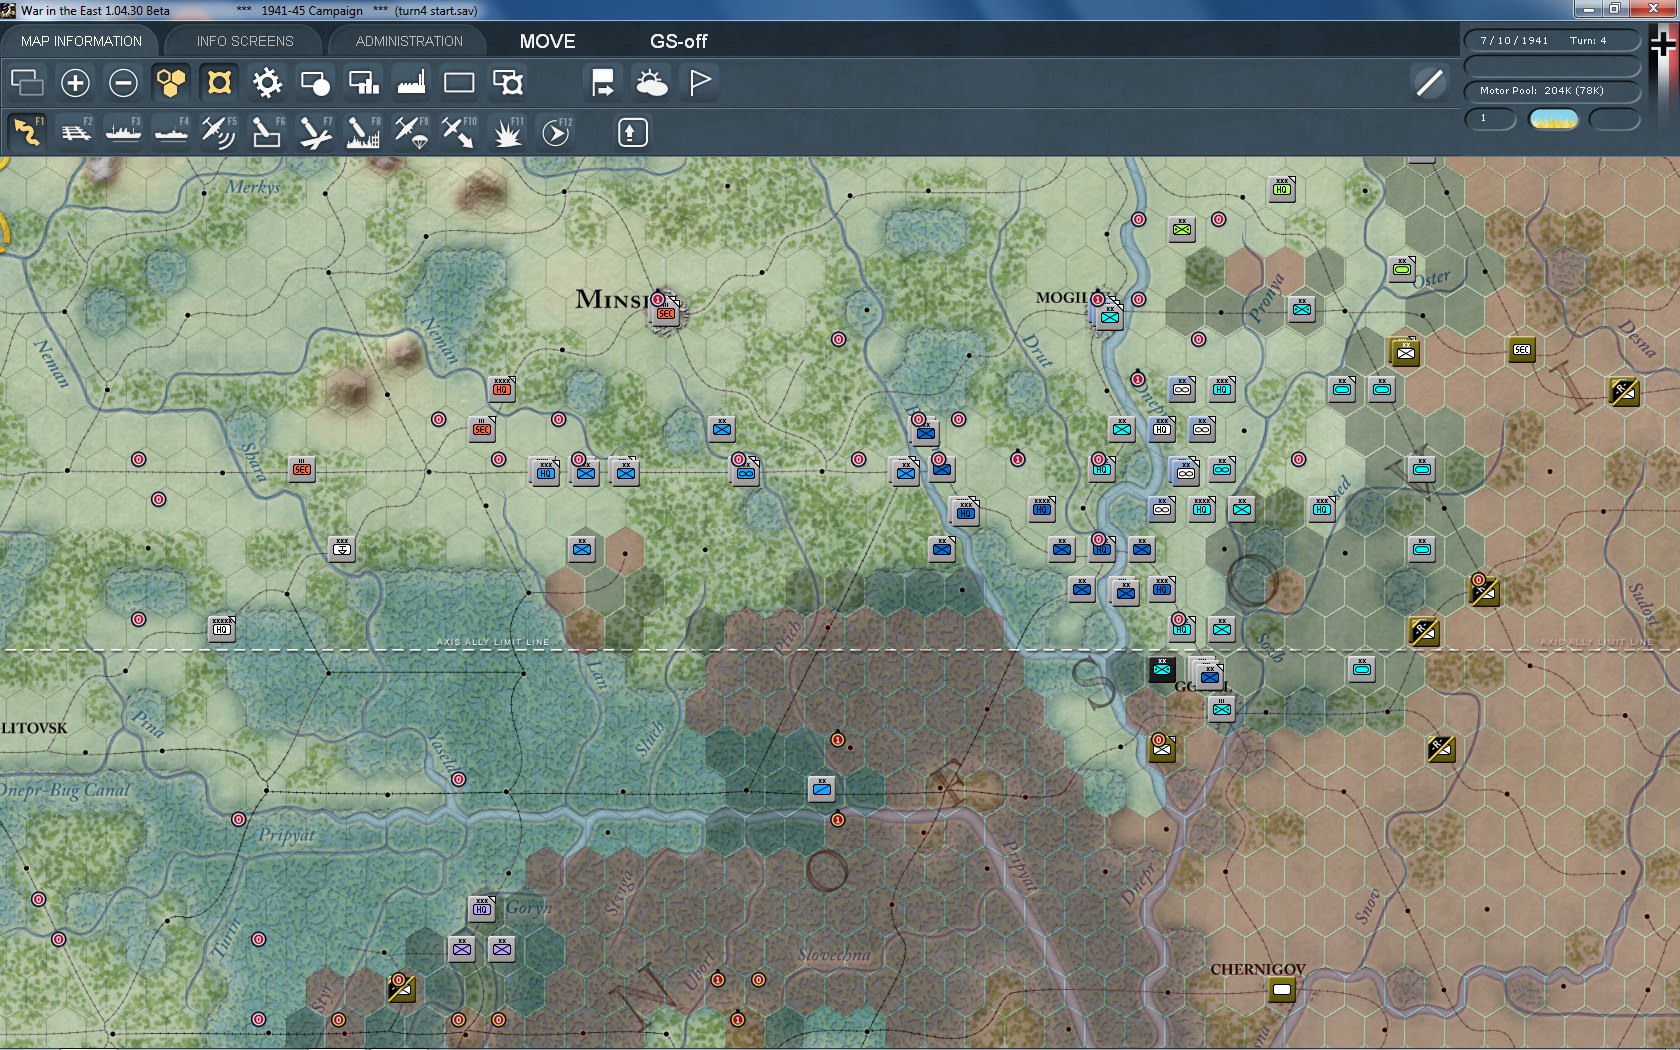The height and width of the screenshot is (1050, 1680).
Task: Select the F7 bomb airfield mode
Action: point(315,132)
